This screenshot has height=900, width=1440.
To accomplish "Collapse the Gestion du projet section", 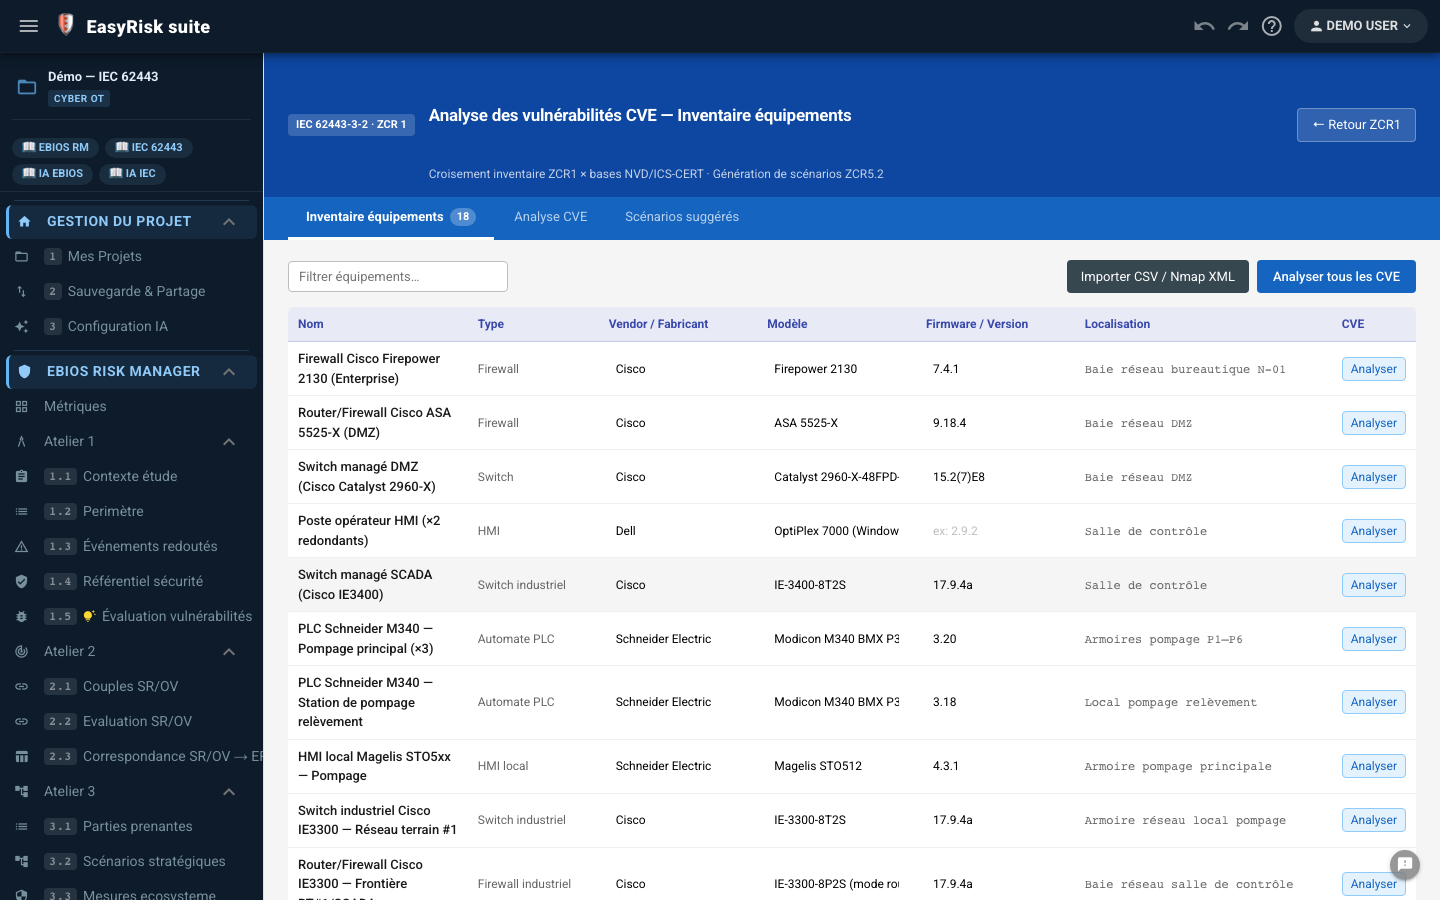I will pyautogui.click(x=229, y=221).
